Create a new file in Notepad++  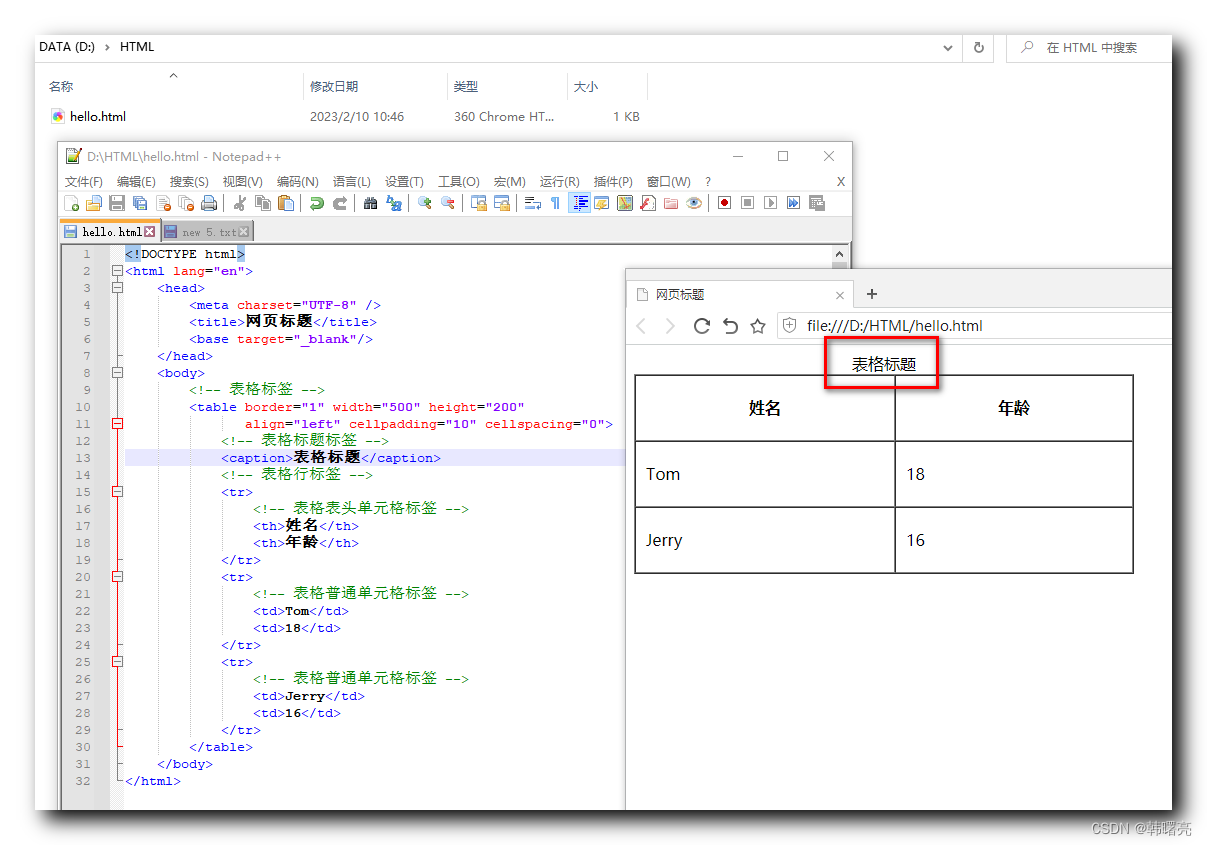(72, 202)
